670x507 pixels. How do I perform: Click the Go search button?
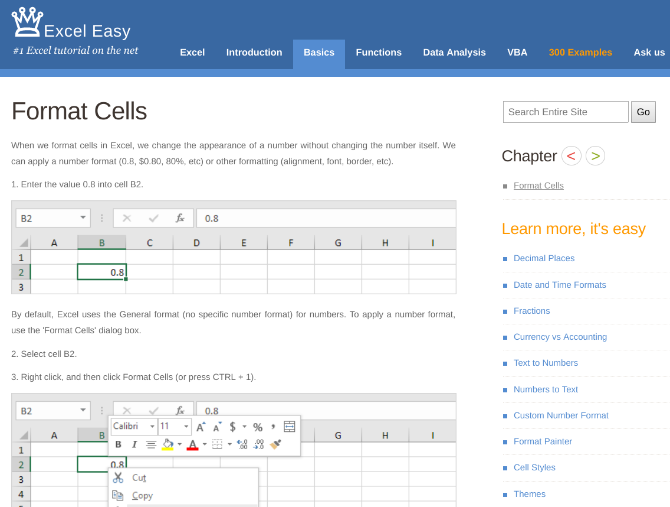(643, 112)
